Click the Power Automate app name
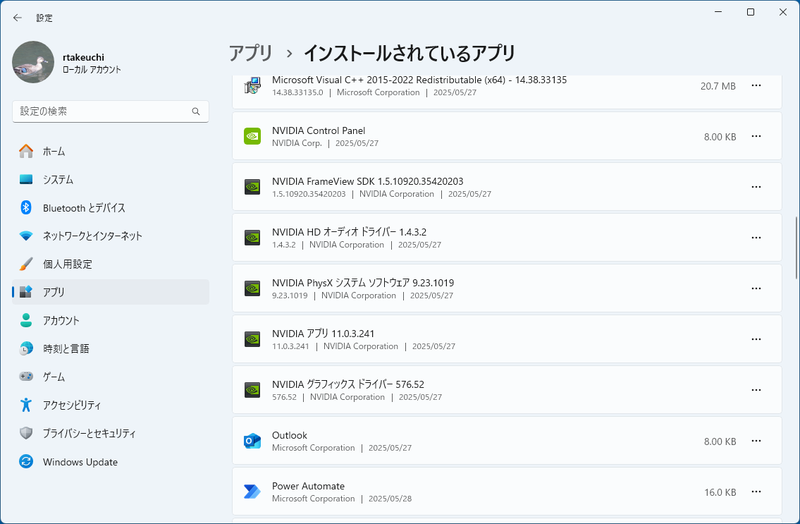800x524 pixels. pyautogui.click(x=308, y=486)
